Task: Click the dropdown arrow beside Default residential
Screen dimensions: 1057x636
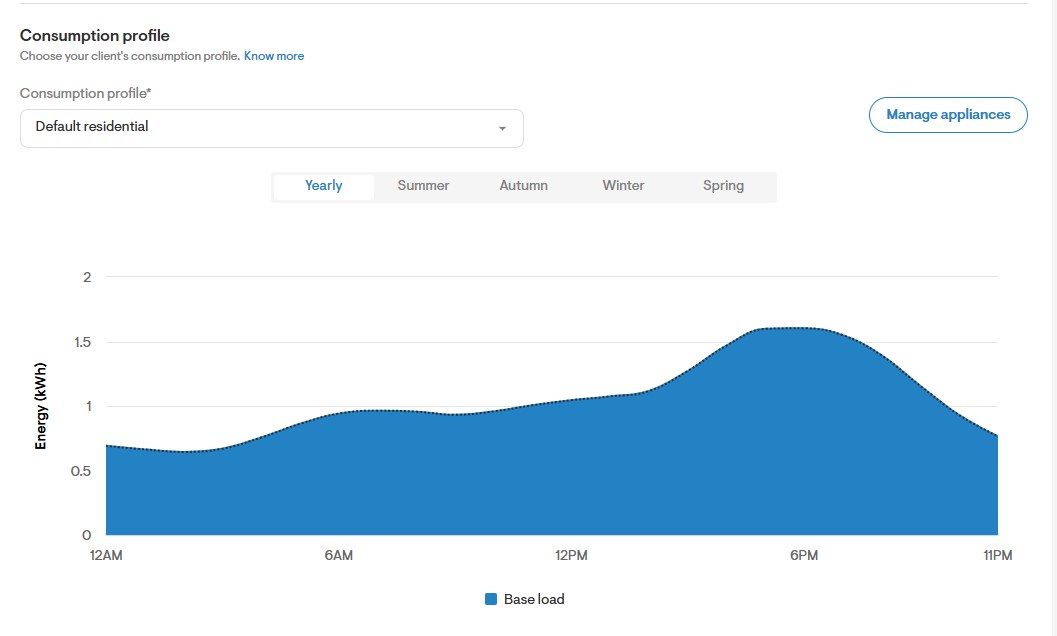Action: pos(502,128)
